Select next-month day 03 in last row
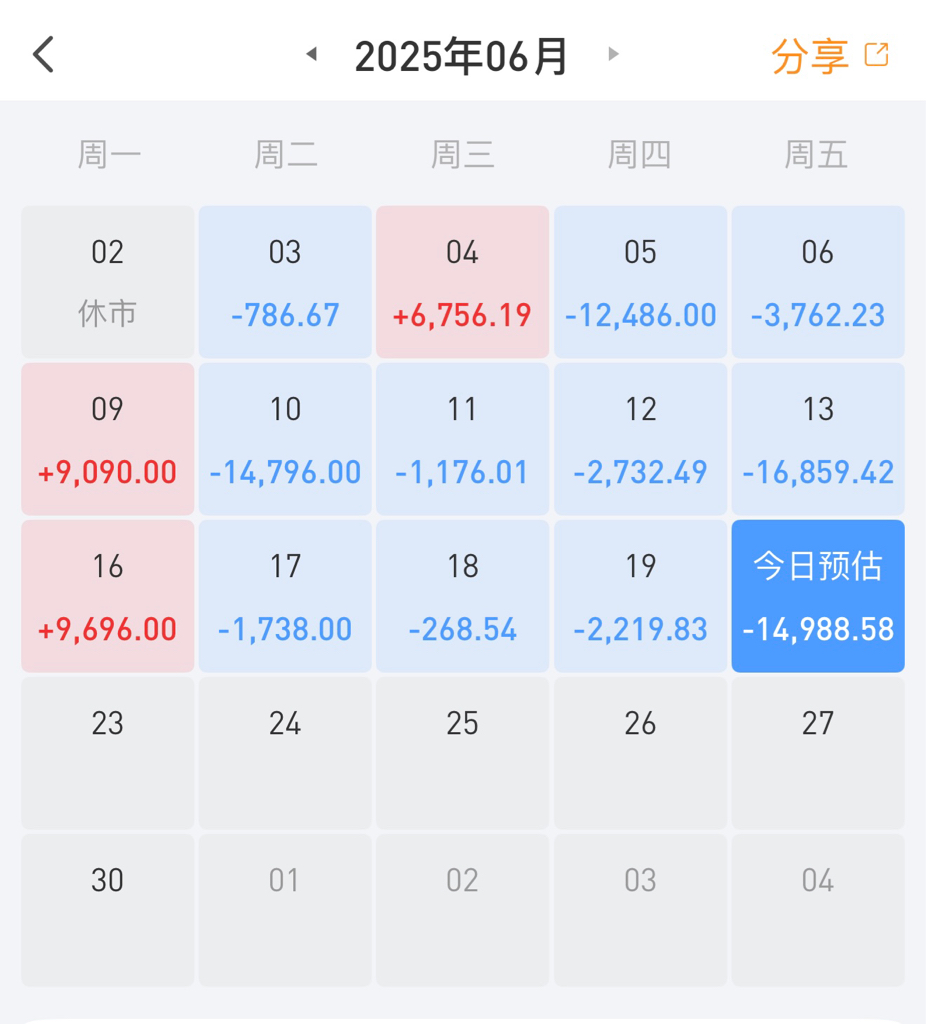This screenshot has height=1024, width=926. pos(641,910)
